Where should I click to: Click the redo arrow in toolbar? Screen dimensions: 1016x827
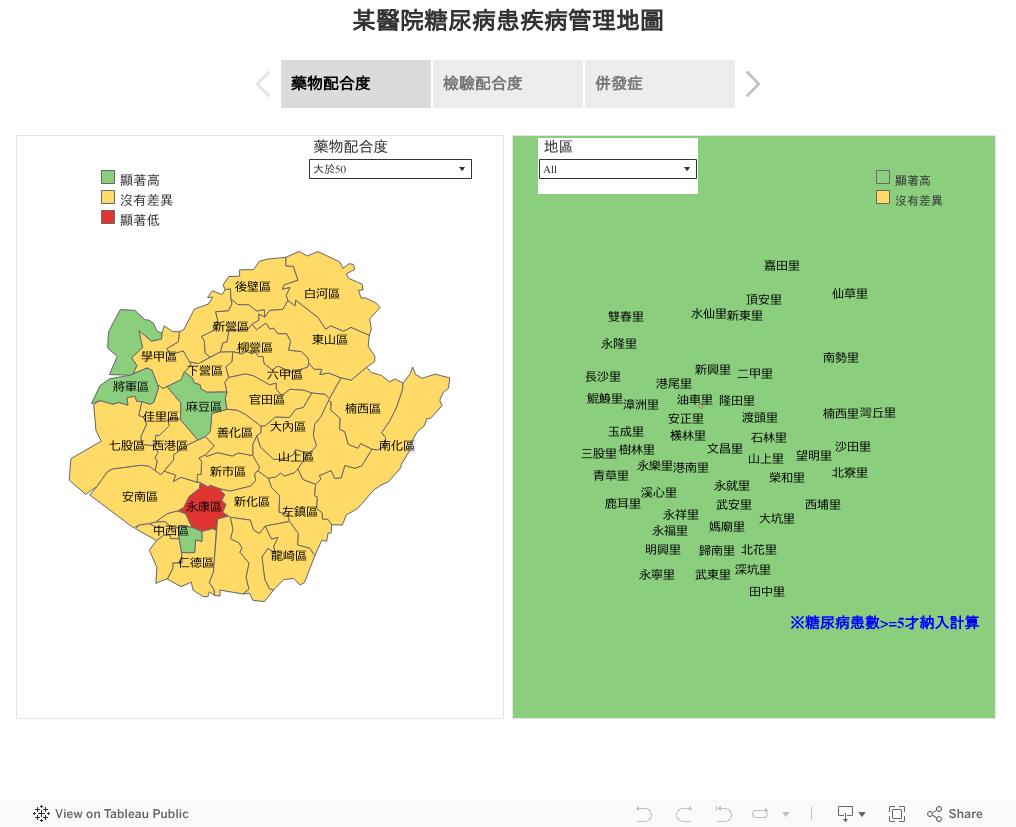(684, 813)
